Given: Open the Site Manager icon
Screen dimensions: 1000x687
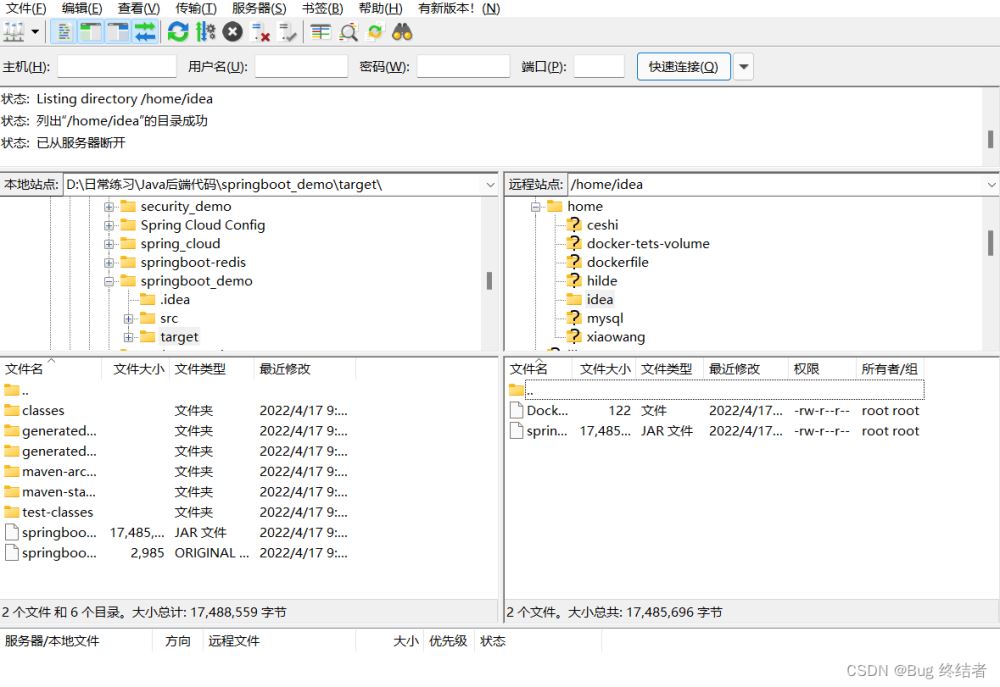Looking at the screenshot, I should pos(14,32).
